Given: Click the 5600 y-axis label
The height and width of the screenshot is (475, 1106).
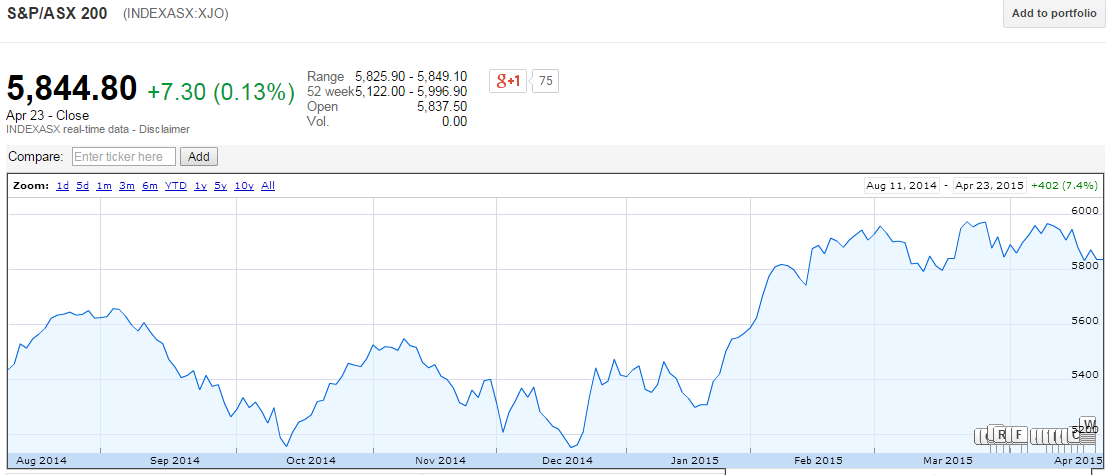Looking at the screenshot, I should (1087, 320).
